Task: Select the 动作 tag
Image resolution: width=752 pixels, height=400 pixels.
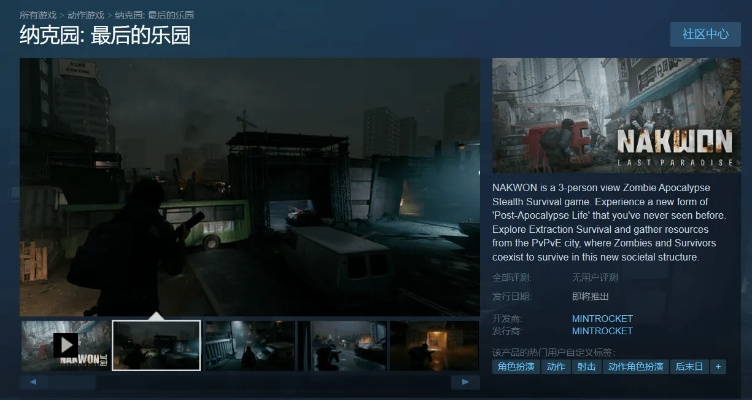Action: [555, 367]
